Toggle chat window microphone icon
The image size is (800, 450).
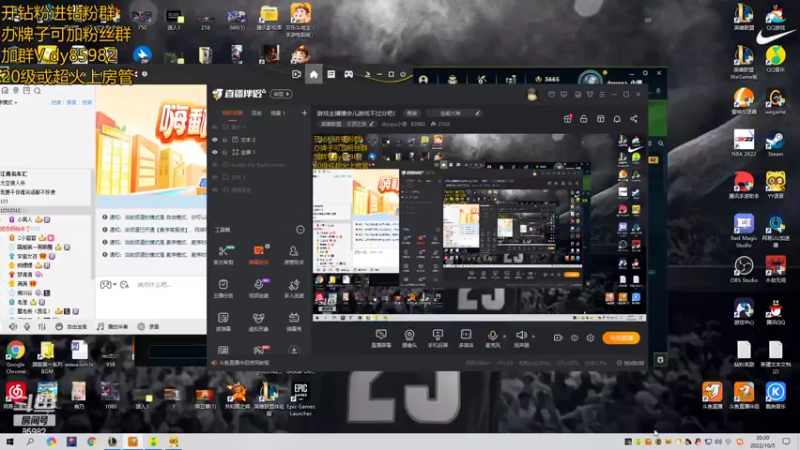27,327
